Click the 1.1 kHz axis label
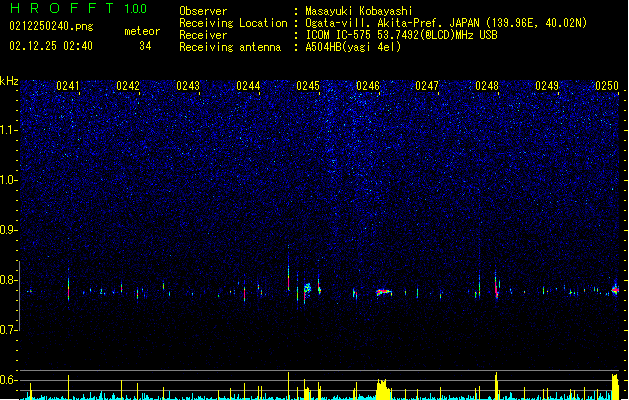The image size is (629, 400). 8,130
